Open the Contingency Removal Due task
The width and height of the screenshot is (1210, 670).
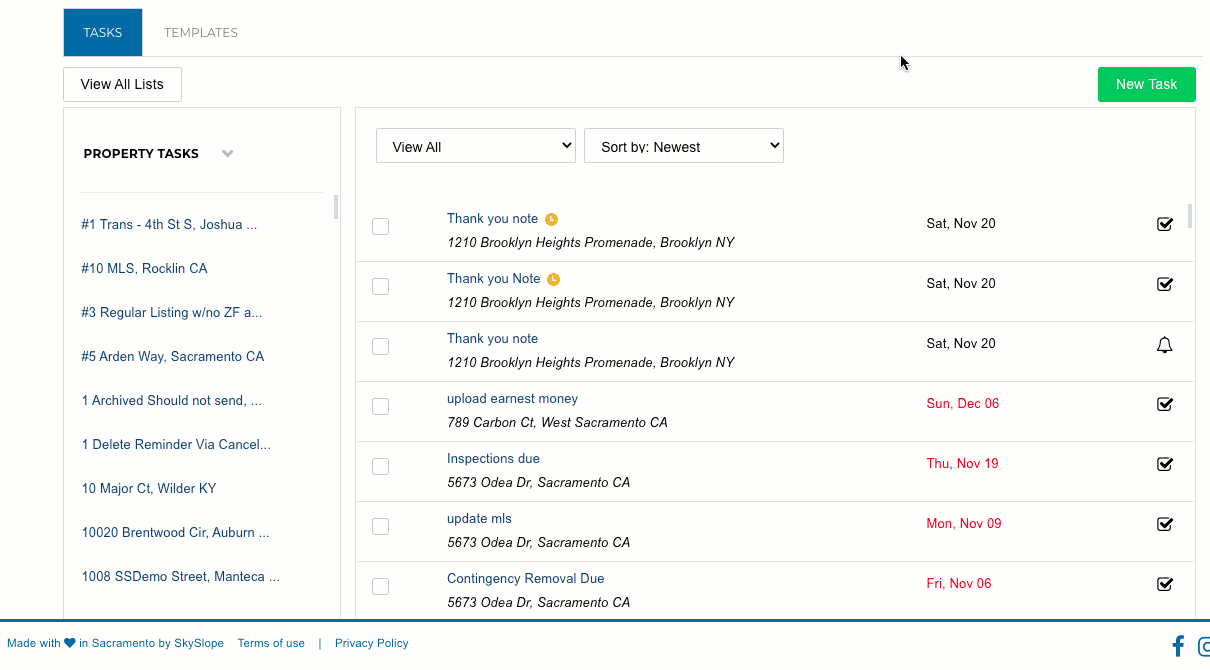(x=525, y=579)
